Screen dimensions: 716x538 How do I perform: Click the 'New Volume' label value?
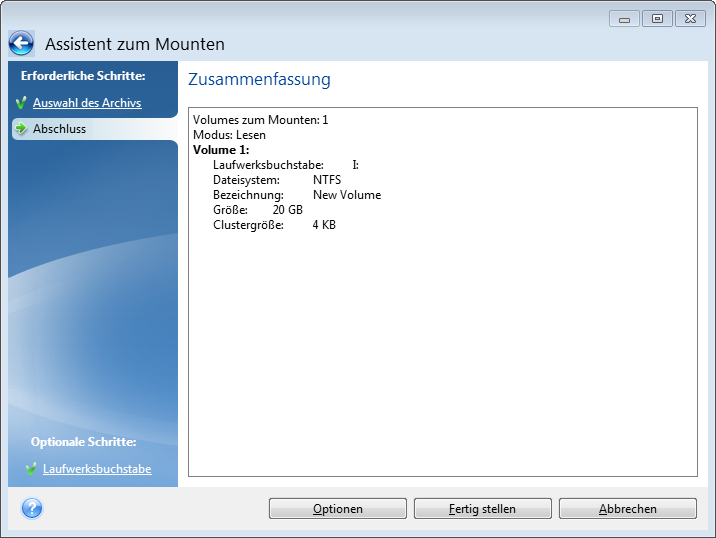coord(347,195)
